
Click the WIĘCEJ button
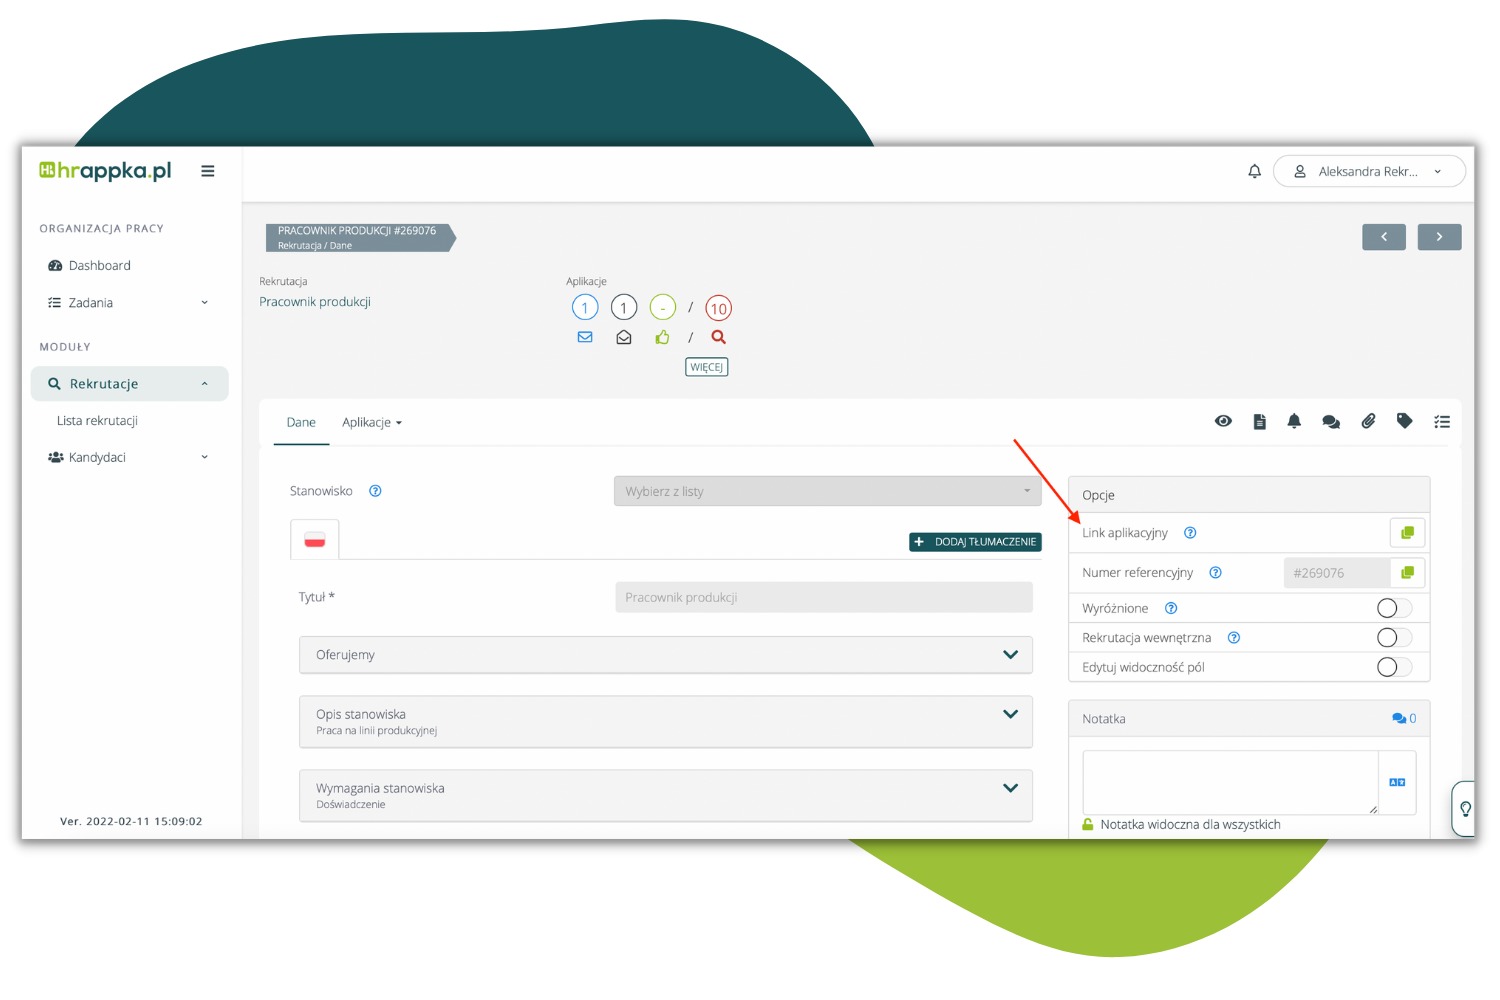[706, 367]
